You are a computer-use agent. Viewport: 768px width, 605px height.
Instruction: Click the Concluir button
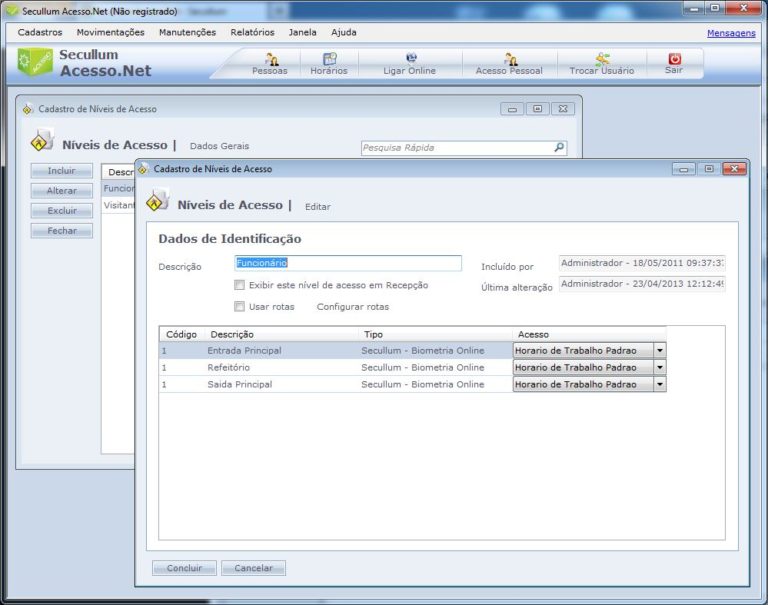tap(184, 568)
